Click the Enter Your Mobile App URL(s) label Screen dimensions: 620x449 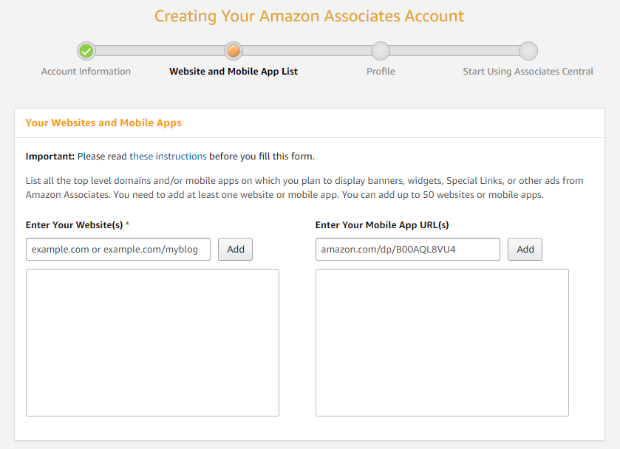(x=382, y=225)
